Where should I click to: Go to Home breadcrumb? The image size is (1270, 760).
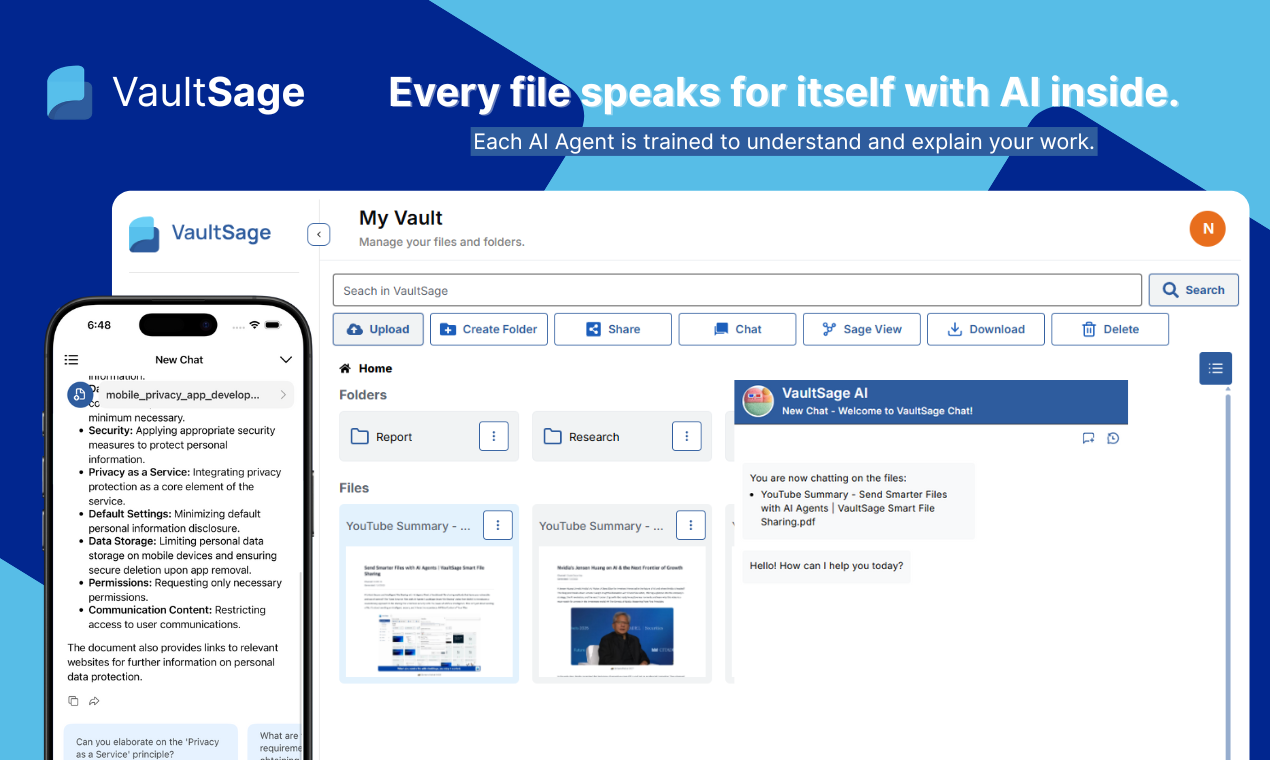376,368
